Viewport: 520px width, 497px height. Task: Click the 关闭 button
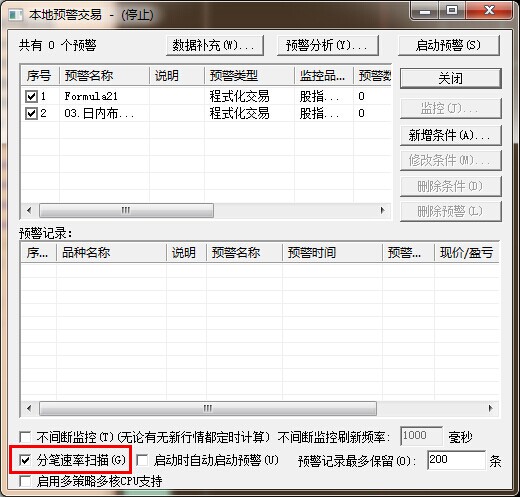[x=451, y=79]
